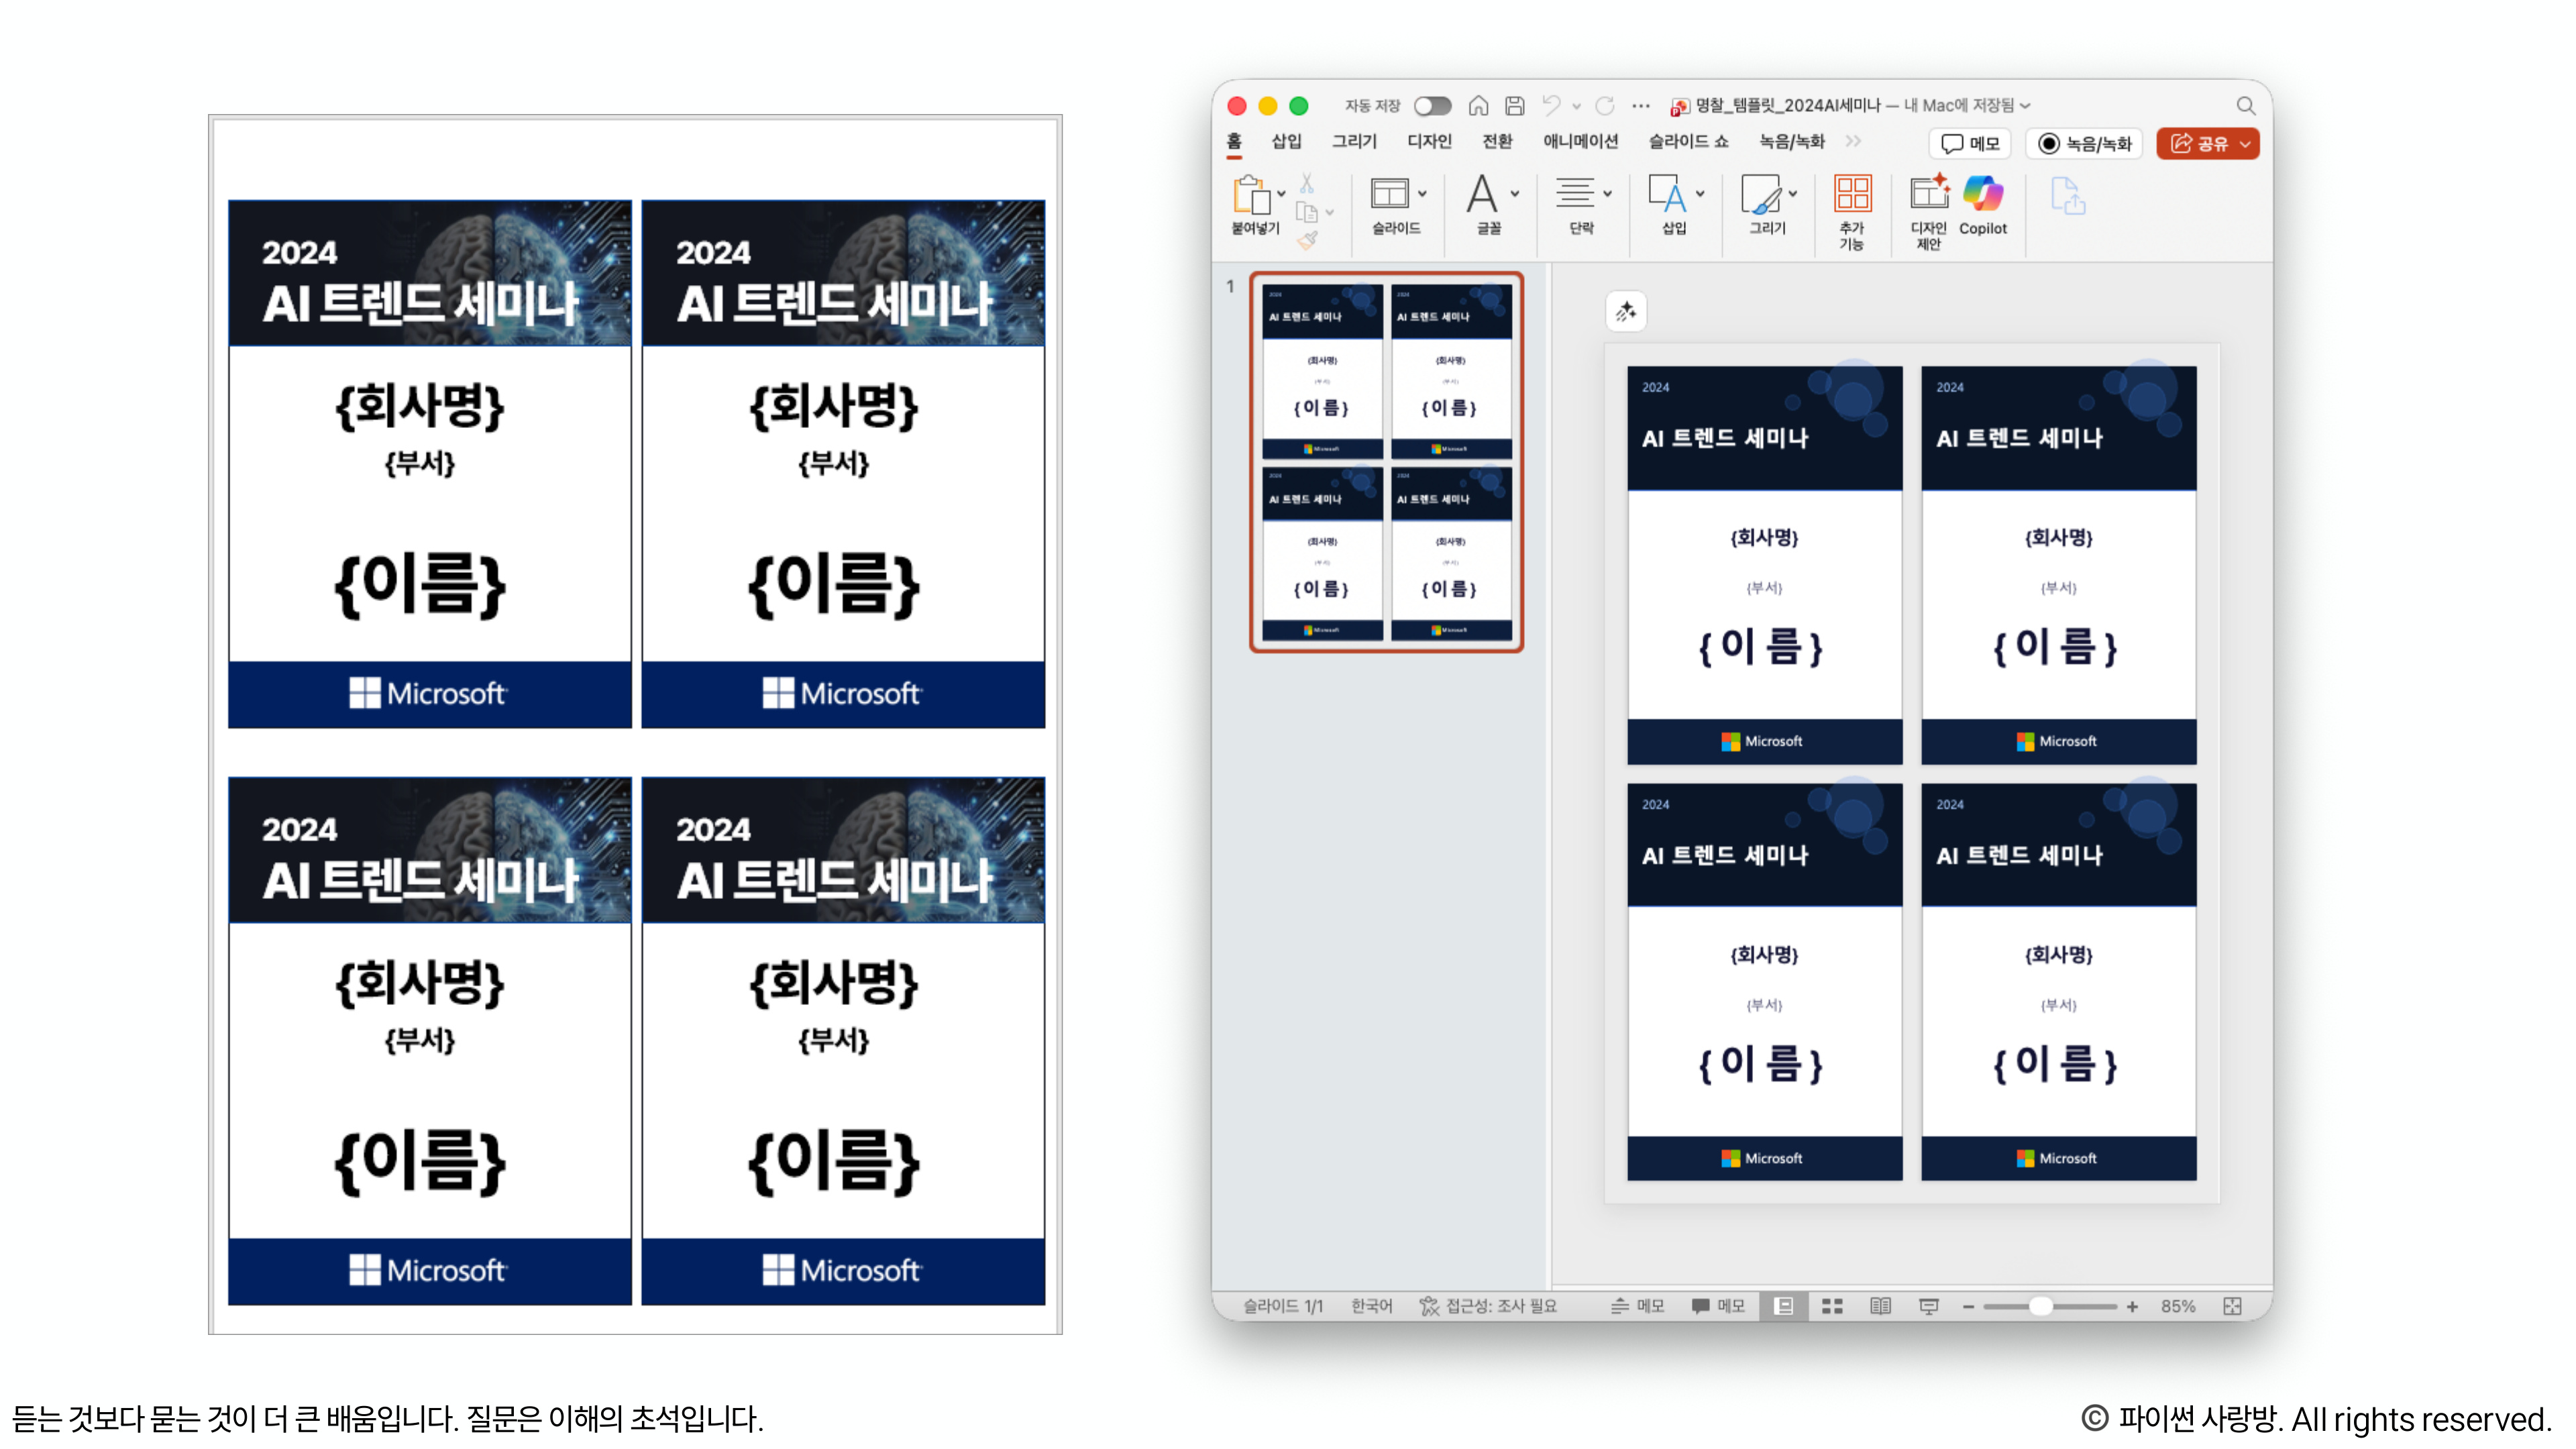Click the 메모 comments button
The image size is (2576, 1449).
click(1970, 144)
